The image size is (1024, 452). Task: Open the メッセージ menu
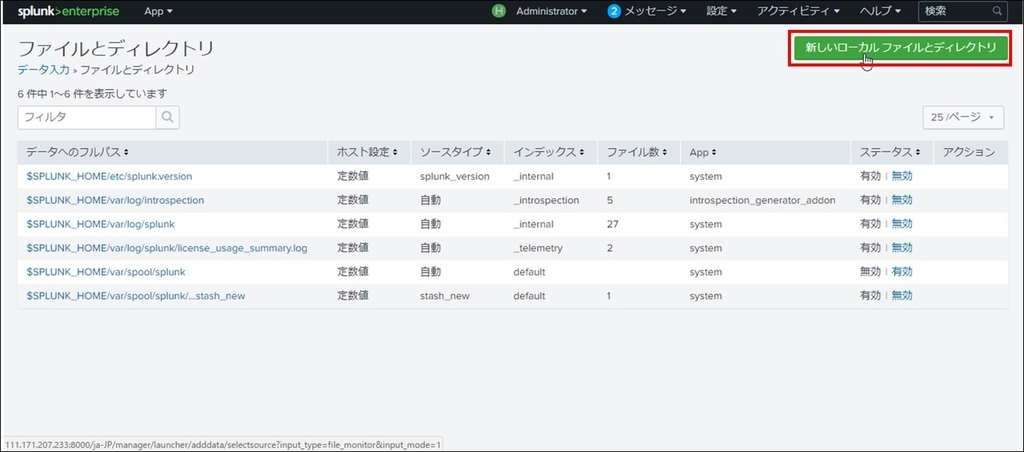pos(655,11)
